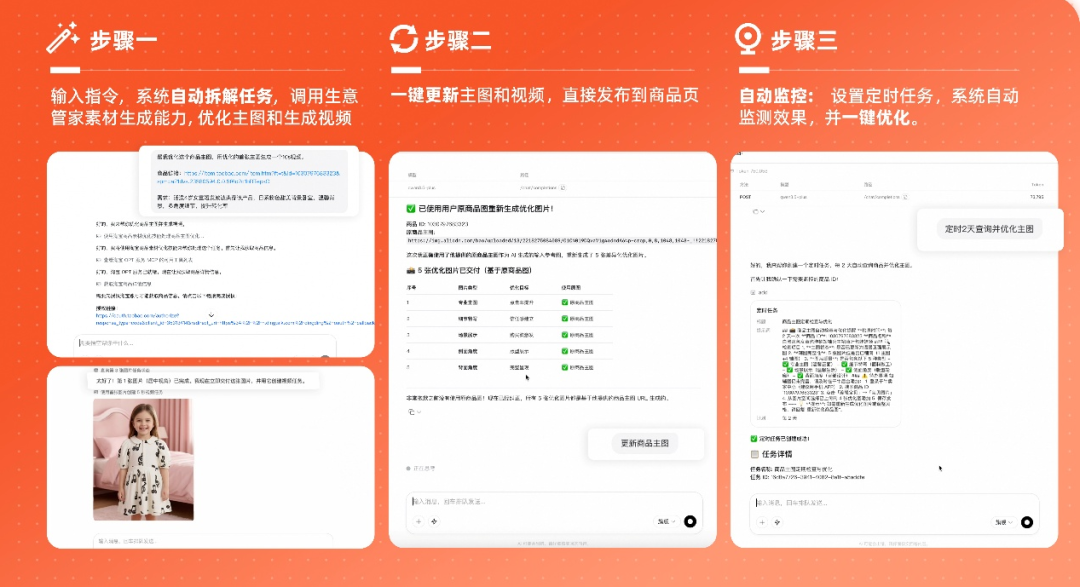1080x587 pixels.
Task: Focus the lower chat input under the dress image
Action: pyautogui.click(x=212, y=541)
